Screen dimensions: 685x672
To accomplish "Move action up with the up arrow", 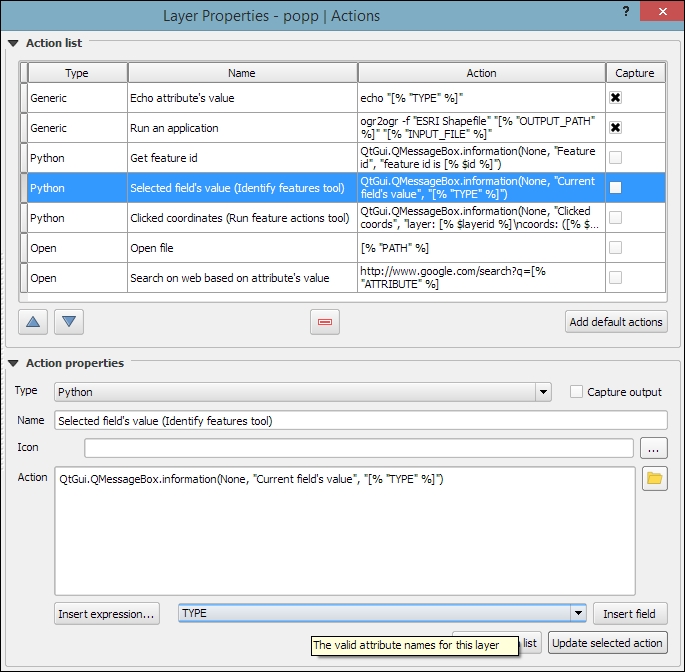I will click(33, 322).
